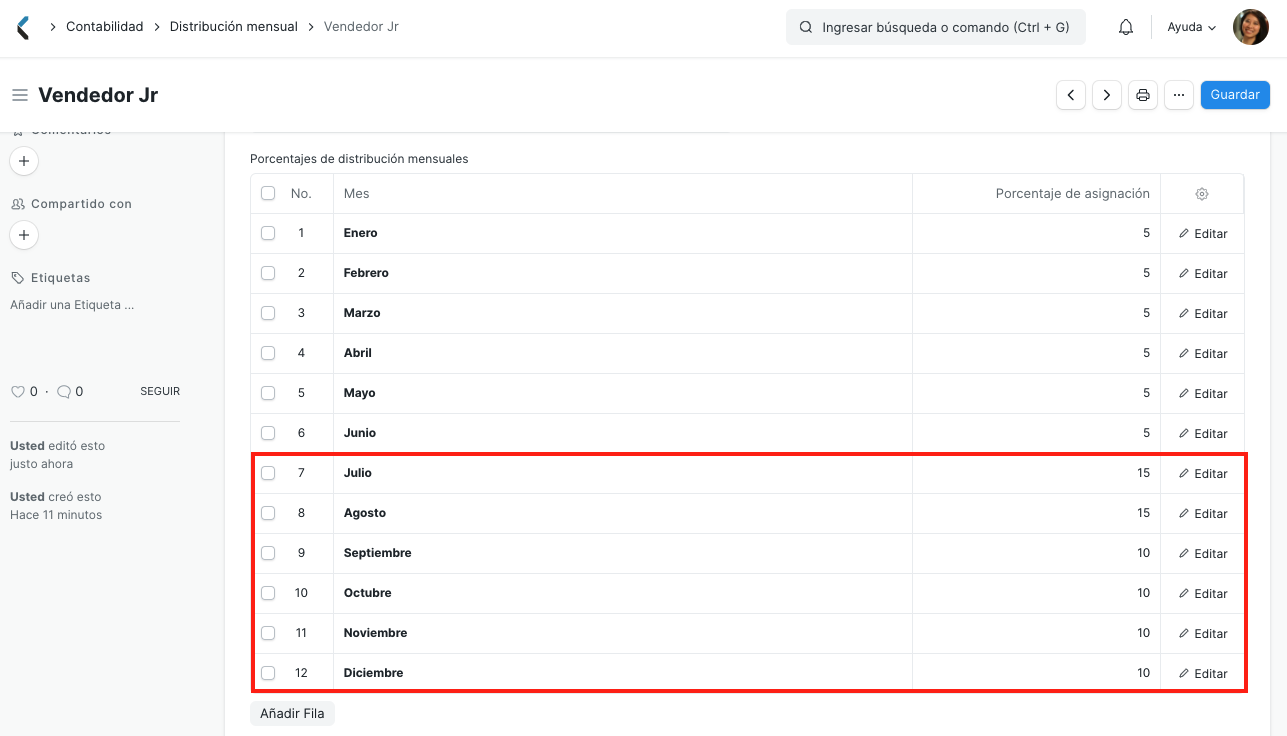The image size is (1287, 736).
Task: Click Vendedor Jr breadcrumb
Action: click(361, 27)
